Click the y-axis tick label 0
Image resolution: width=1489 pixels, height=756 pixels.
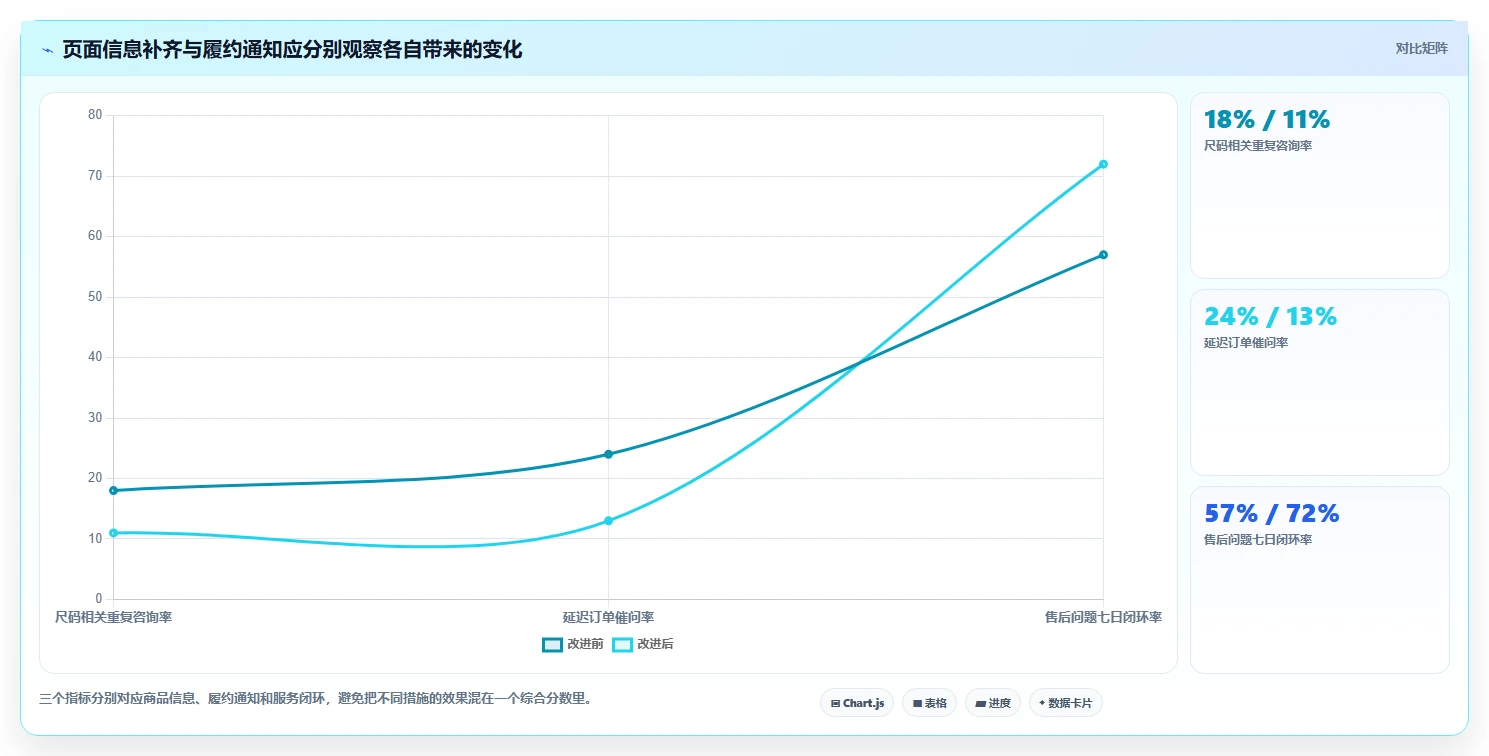pyautogui.click(x=99, y=599)
